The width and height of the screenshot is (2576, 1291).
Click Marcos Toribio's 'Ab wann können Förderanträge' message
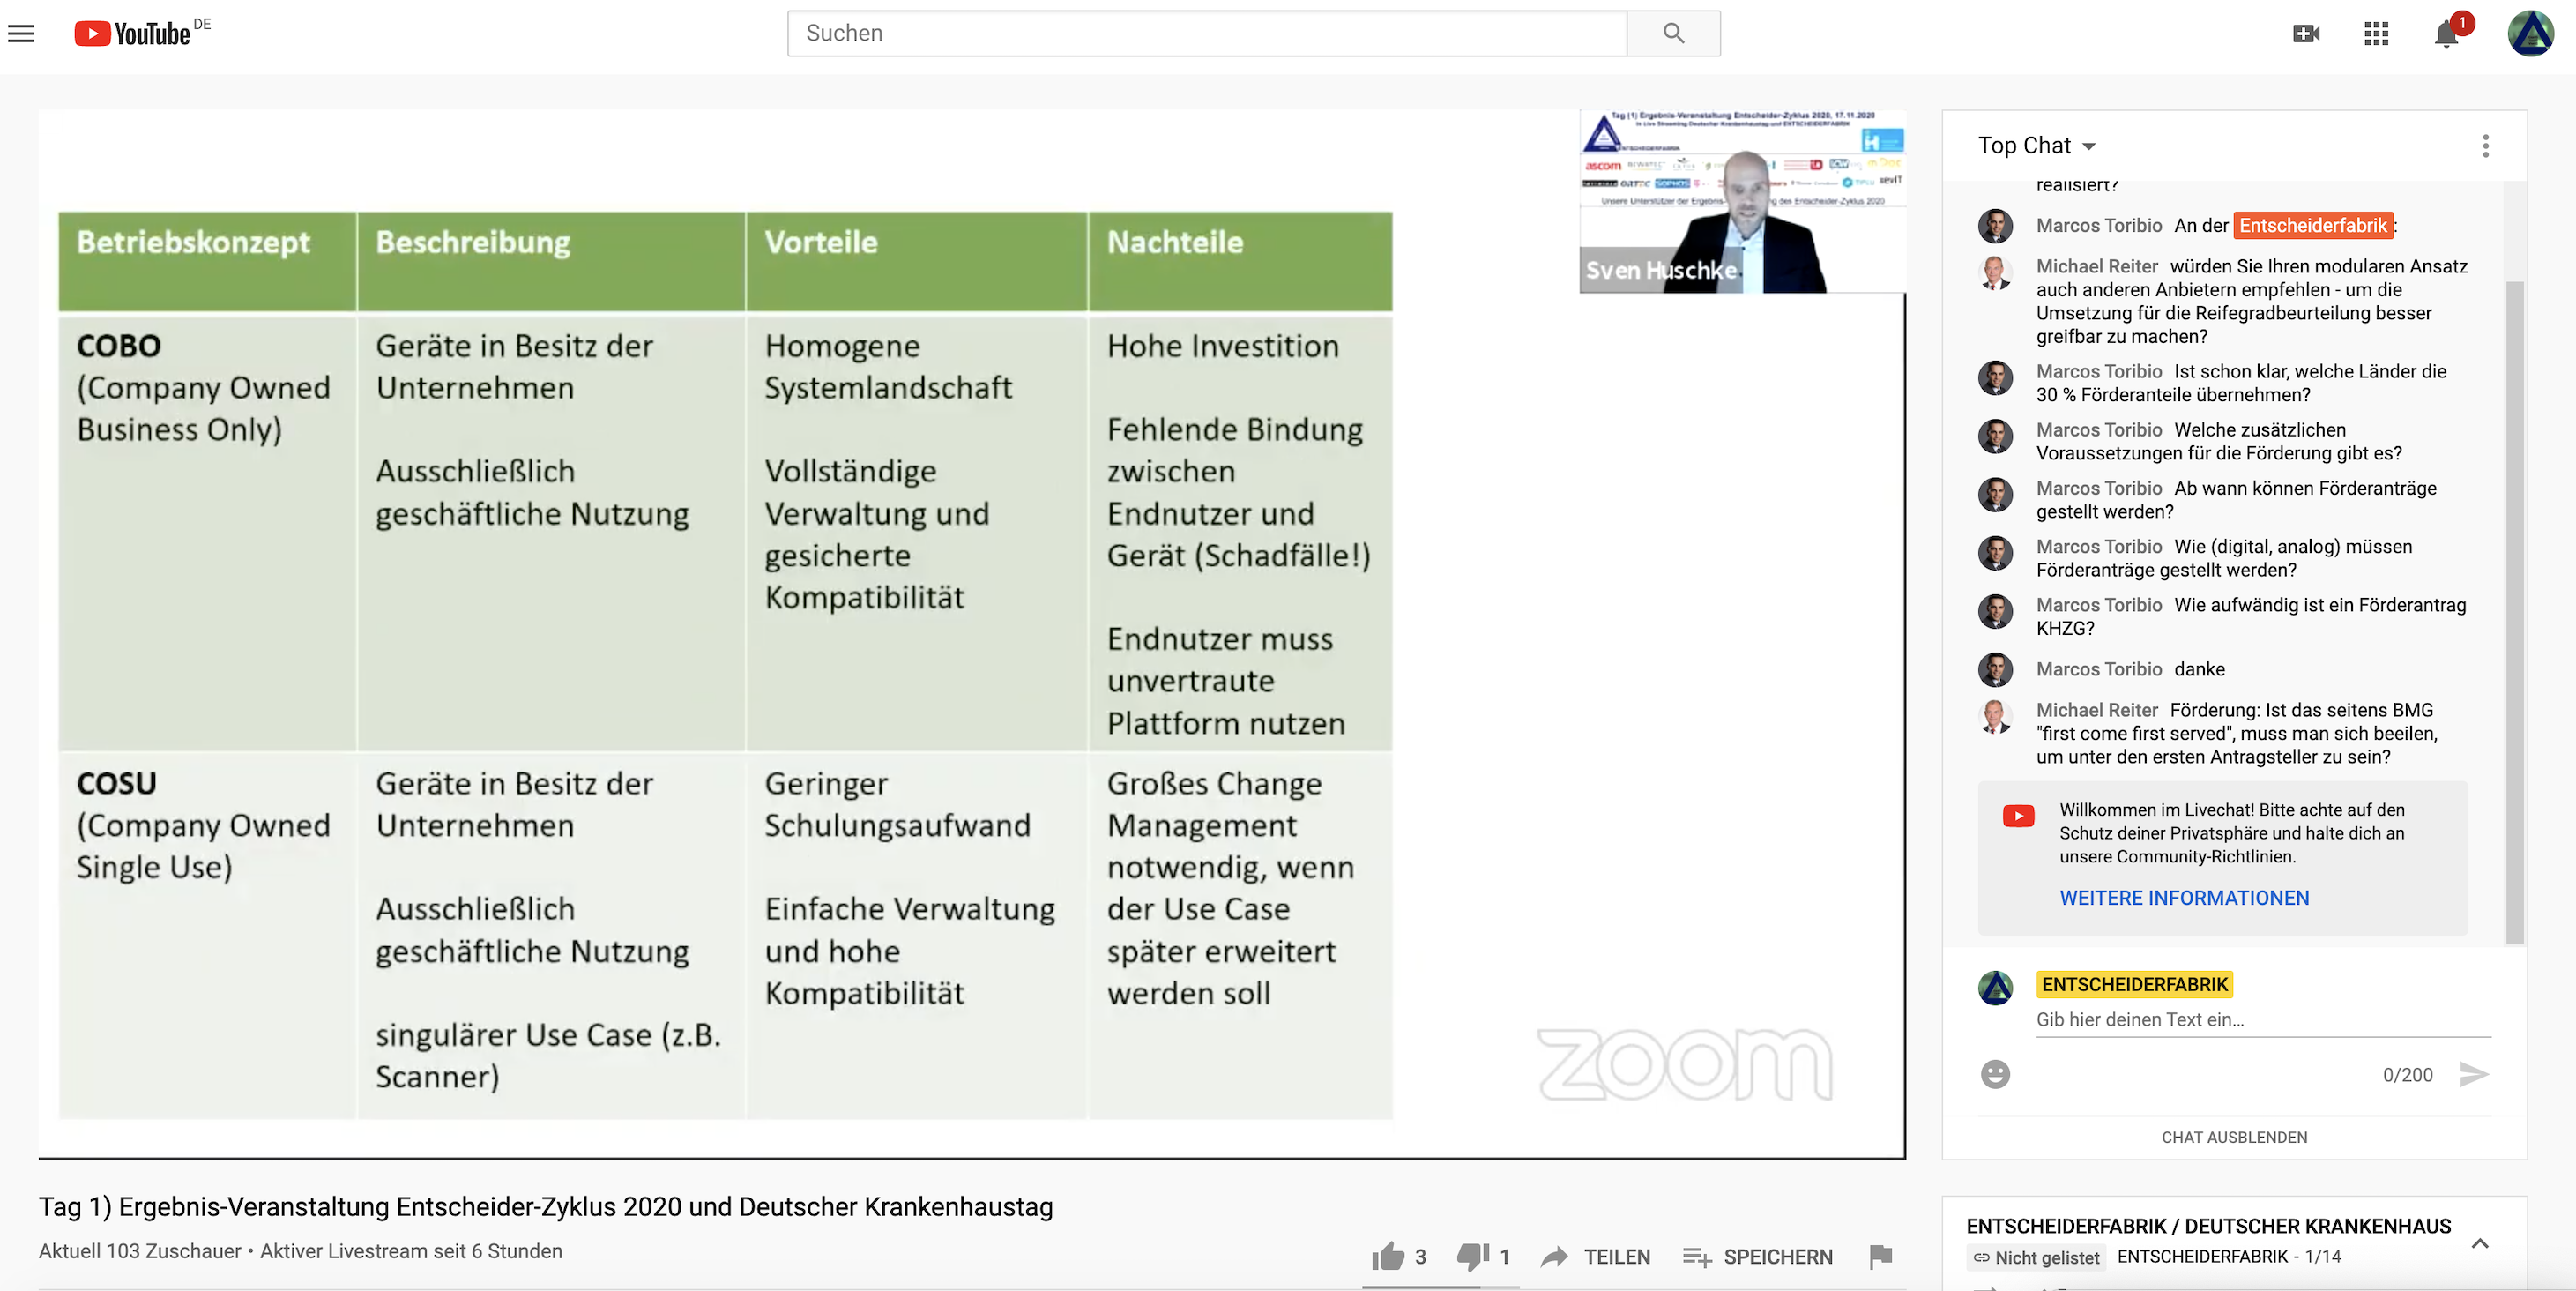click(2236, 499)
